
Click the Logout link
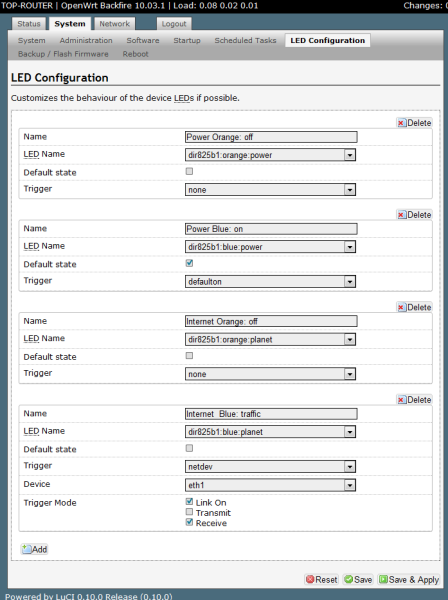point(174,24)
